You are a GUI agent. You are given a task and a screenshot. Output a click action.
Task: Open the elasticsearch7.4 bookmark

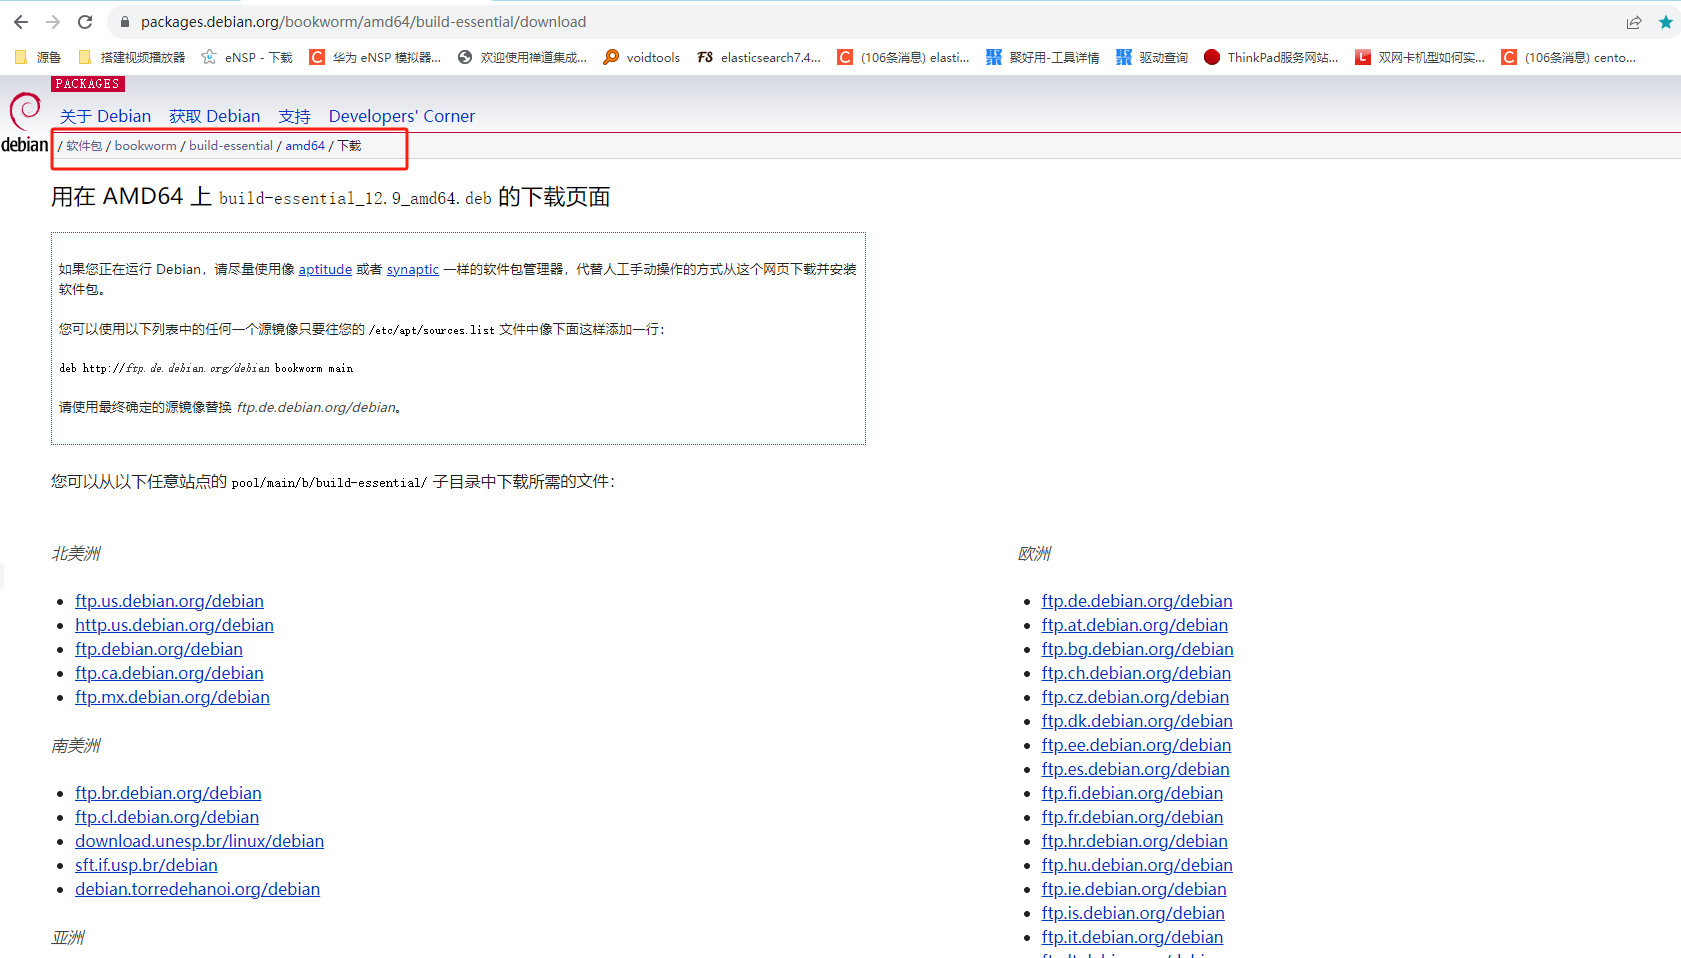tap(759, 57)
